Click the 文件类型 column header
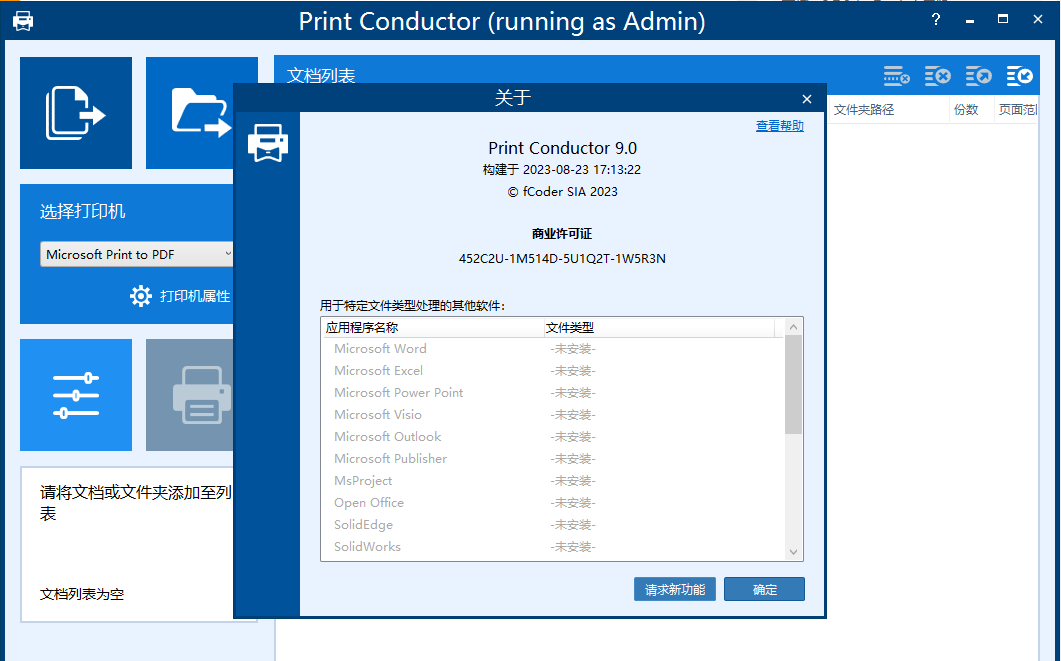The image size is (1061, 661). coord(660,327)
